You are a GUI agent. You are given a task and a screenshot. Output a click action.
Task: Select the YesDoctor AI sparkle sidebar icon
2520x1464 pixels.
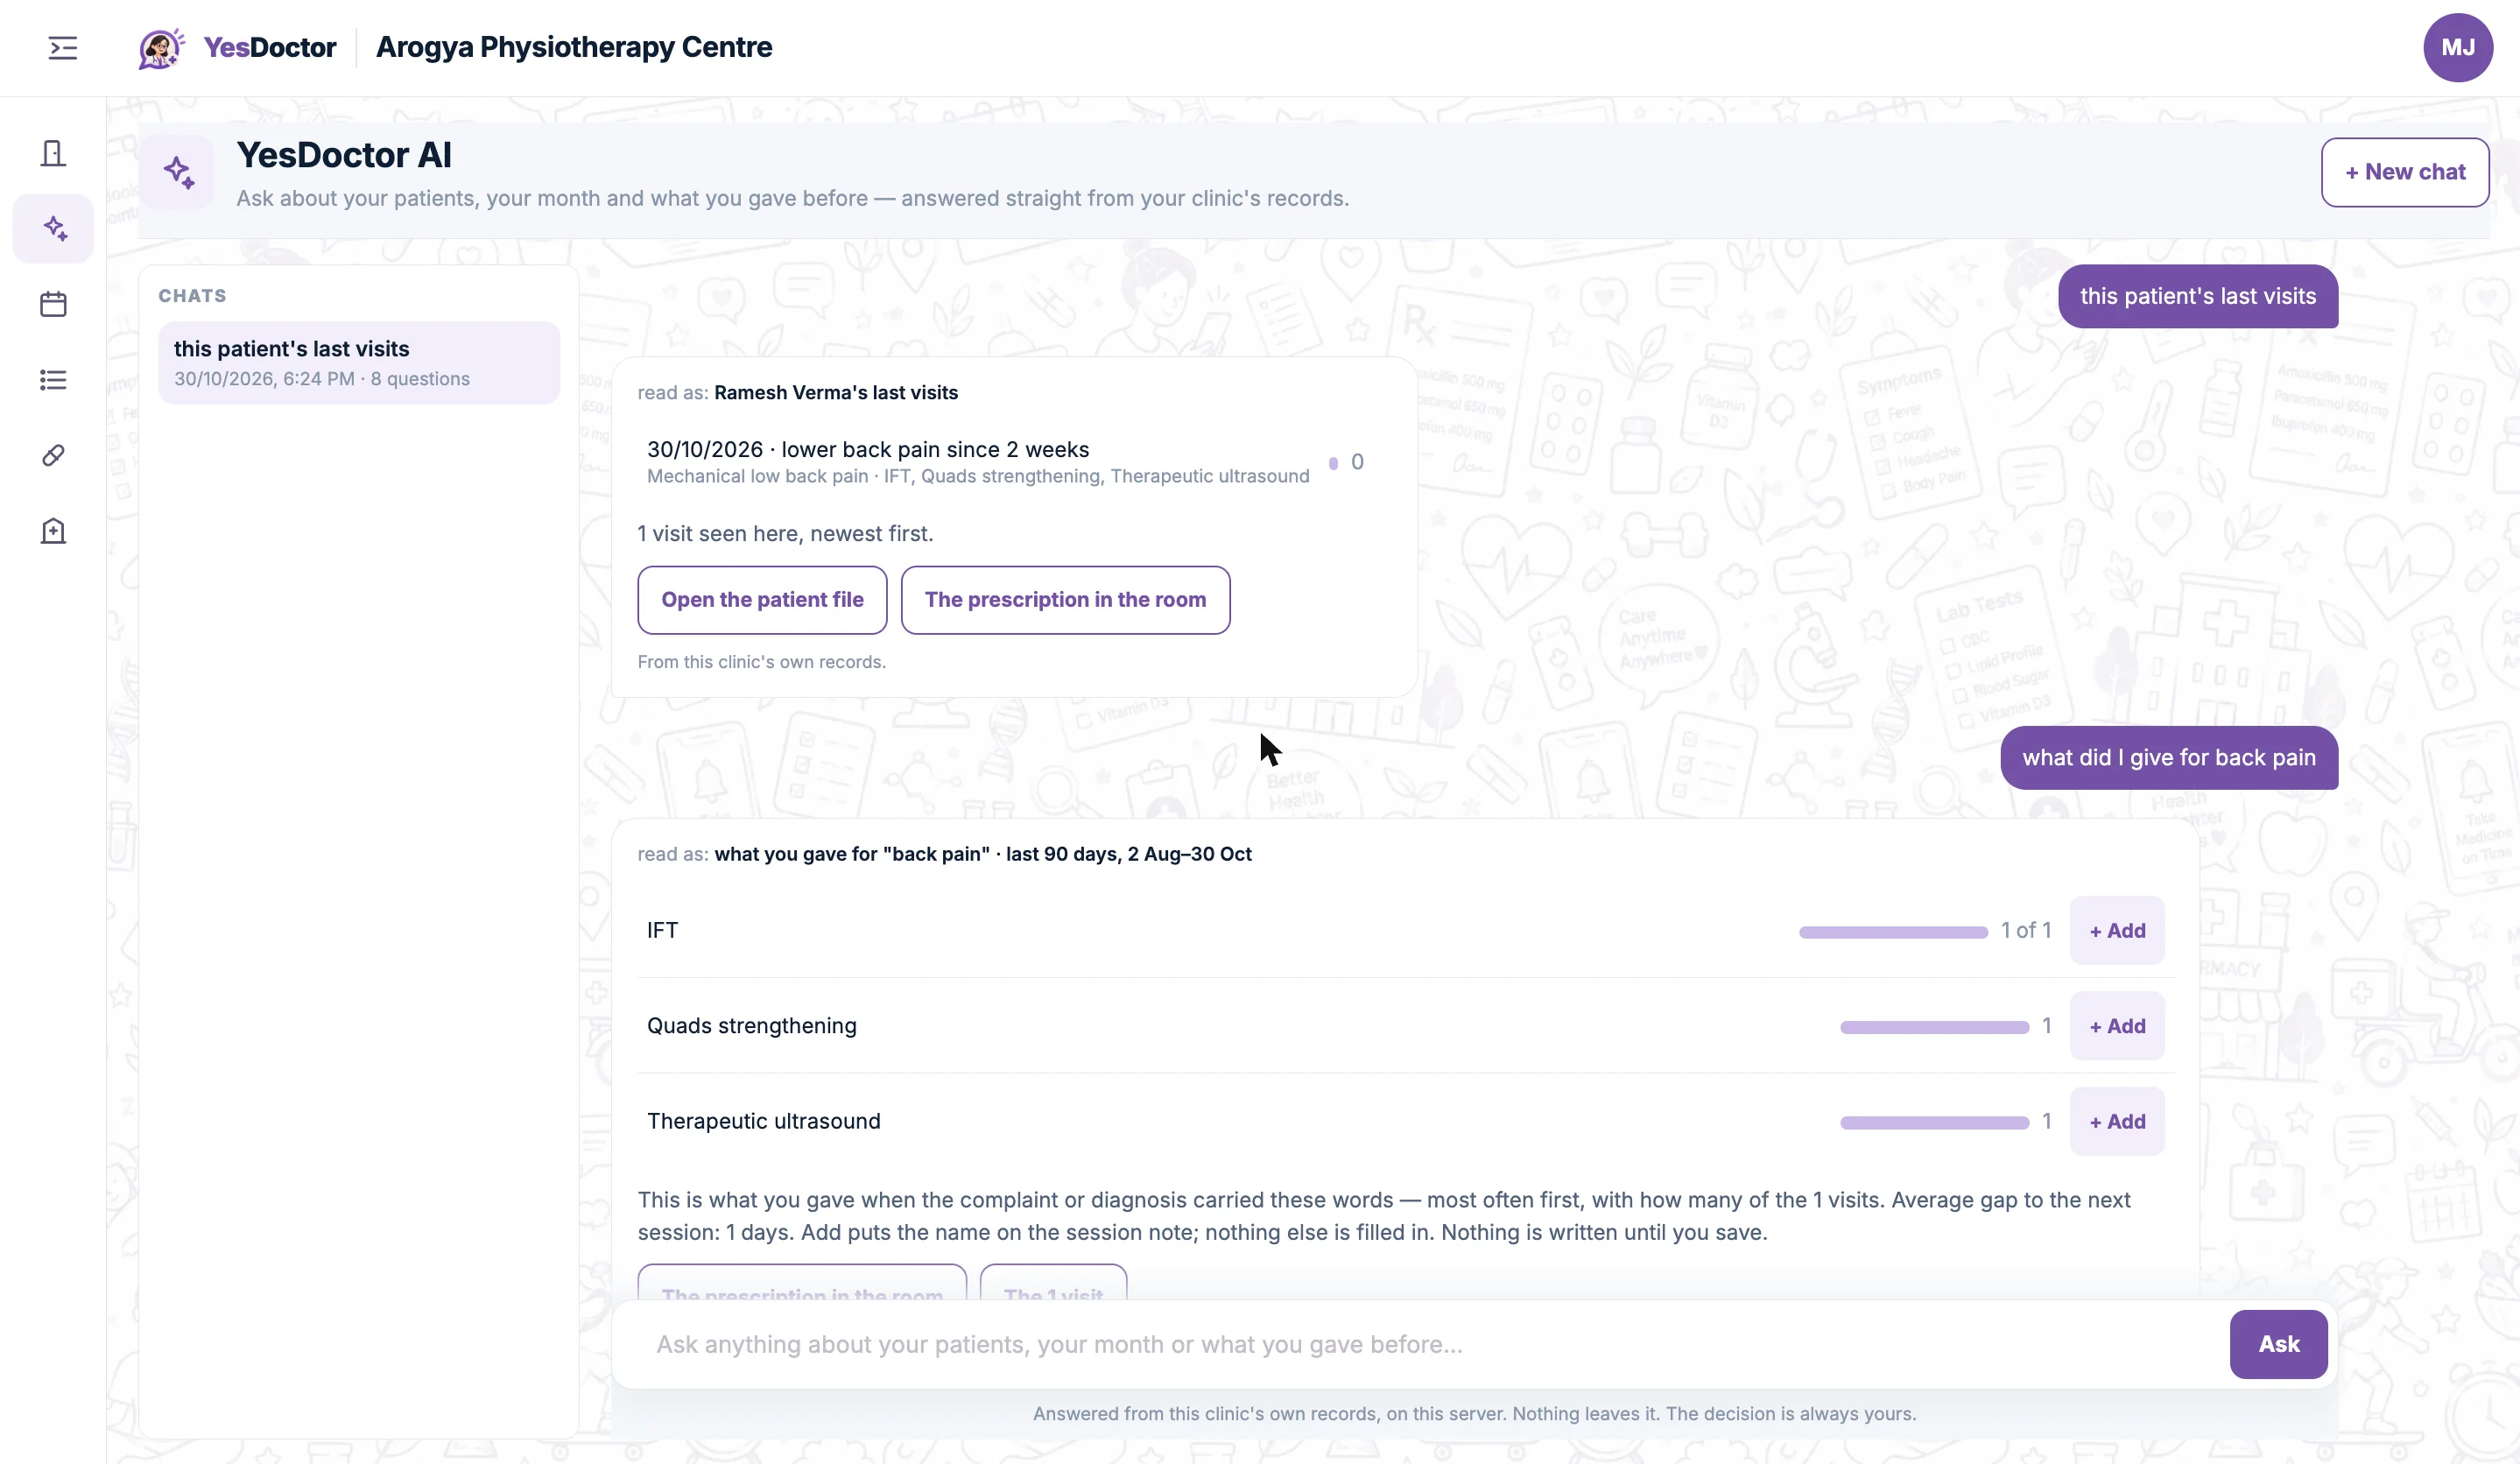point(53,228)
